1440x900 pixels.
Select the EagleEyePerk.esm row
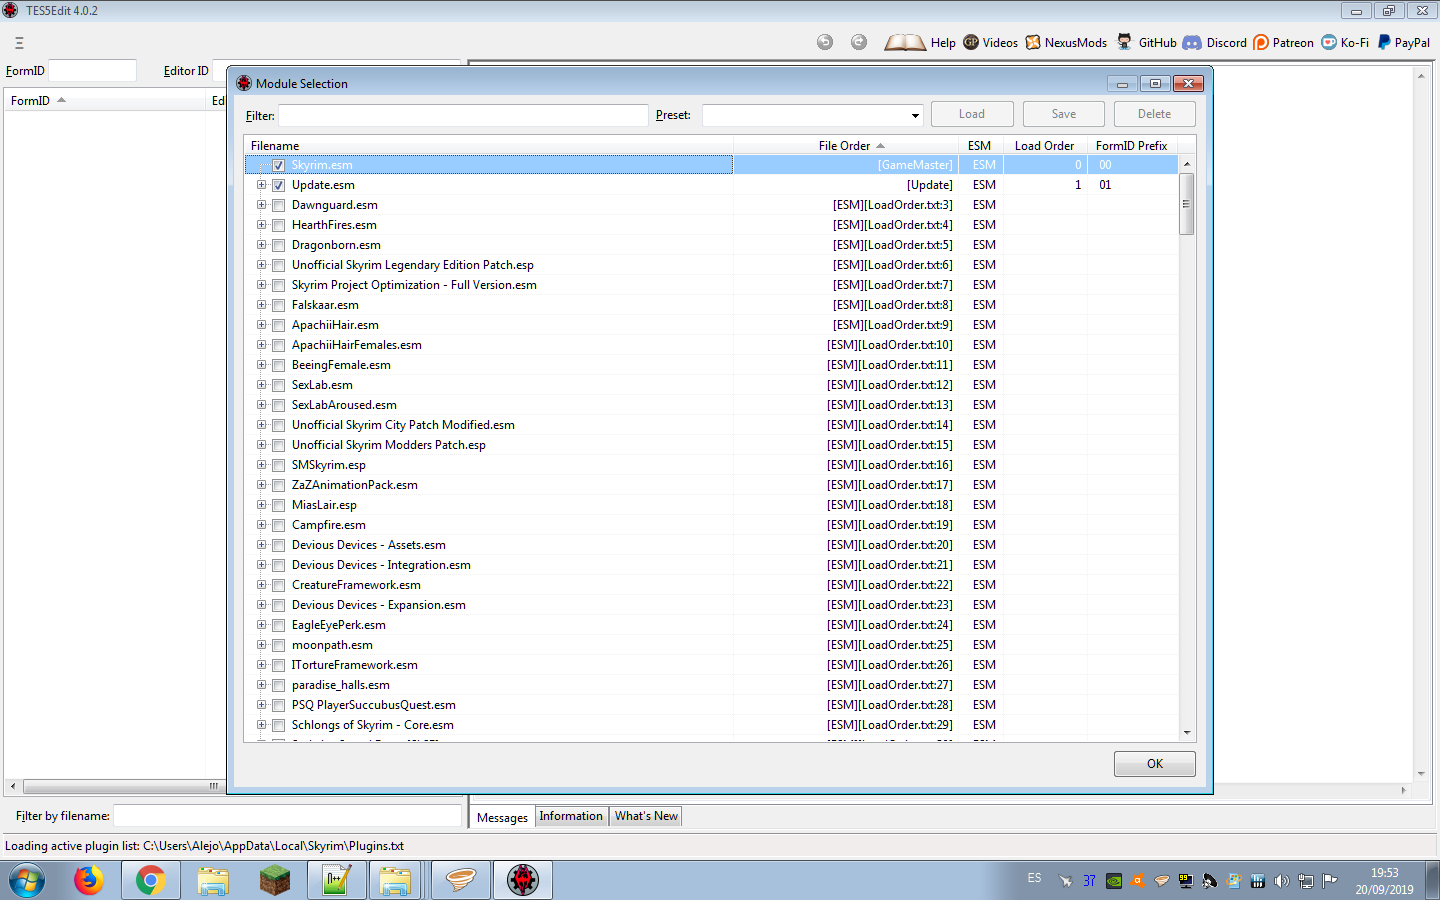tap(711, 625)
